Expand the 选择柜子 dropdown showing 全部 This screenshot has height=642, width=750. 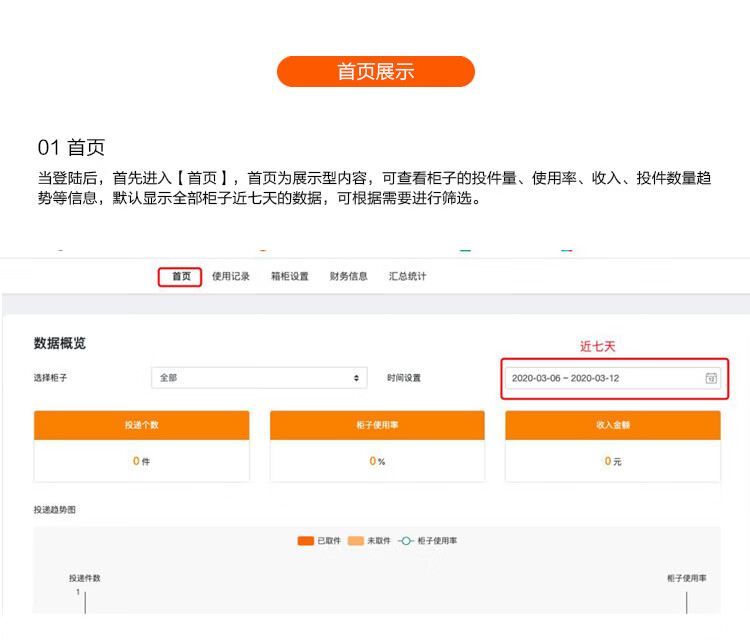pyautogui.click(x=259, y=378)
